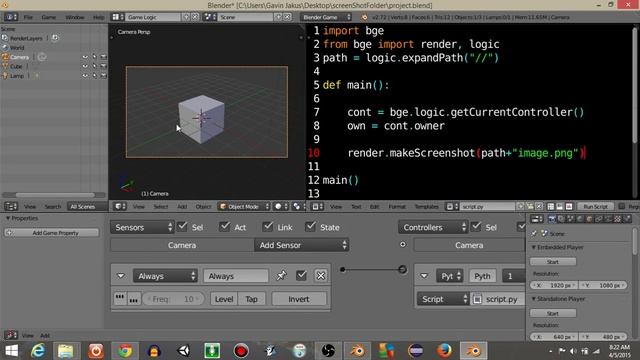
Task: Toggle sensors Act checkbox
Action: [x=224, y=226]
